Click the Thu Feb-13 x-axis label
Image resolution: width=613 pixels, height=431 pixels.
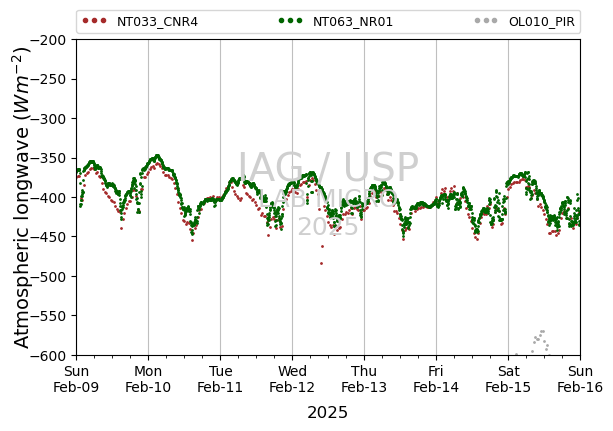pyautogui.click(x=364, y=379)
